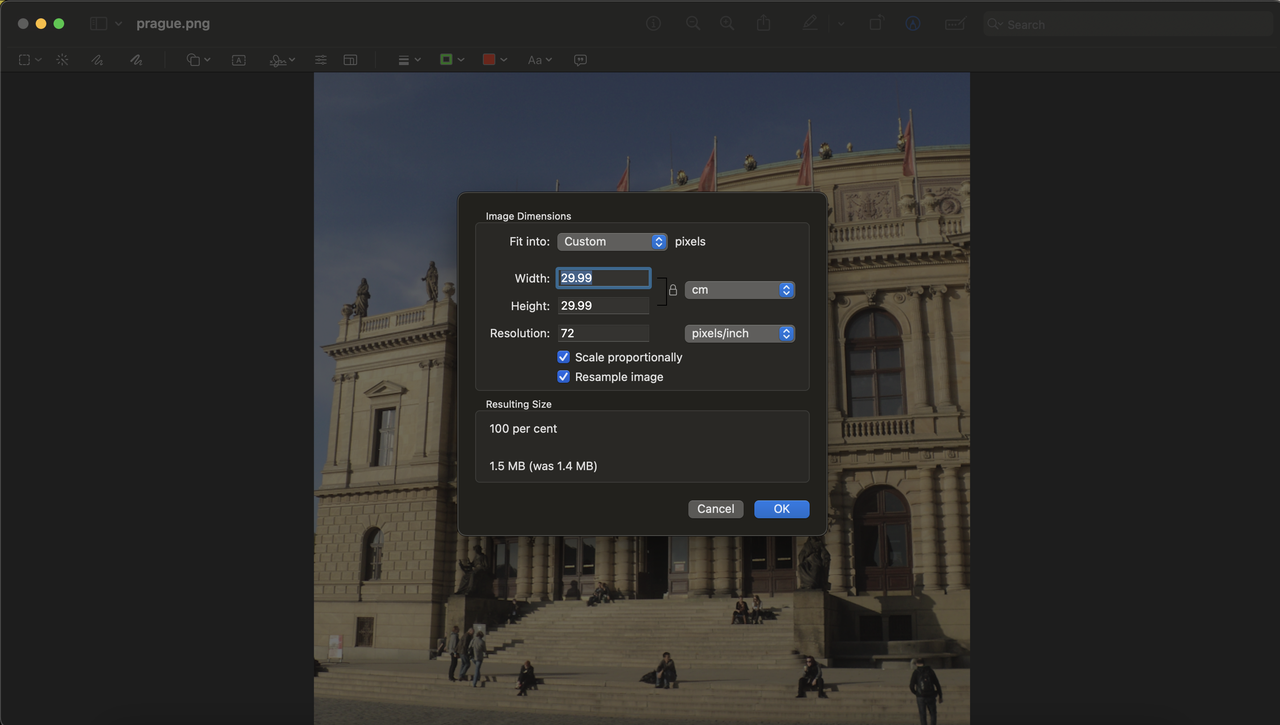Click the Instant Alpha magic wand tool

[x=62, y=60]
